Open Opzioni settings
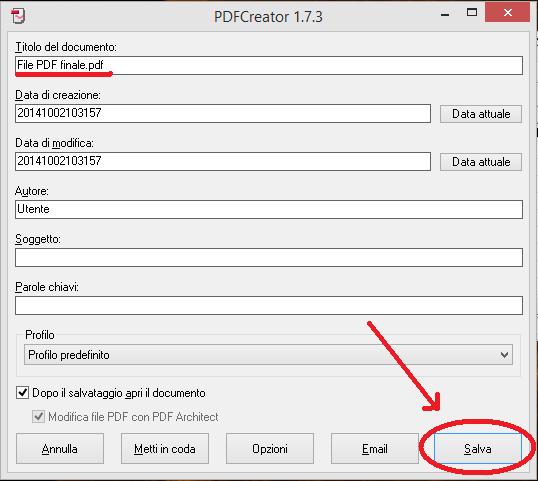 (x=270, y=448)
